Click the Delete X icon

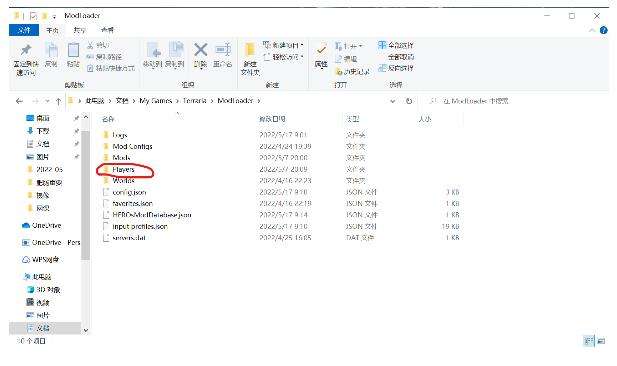tap(200, 50)
